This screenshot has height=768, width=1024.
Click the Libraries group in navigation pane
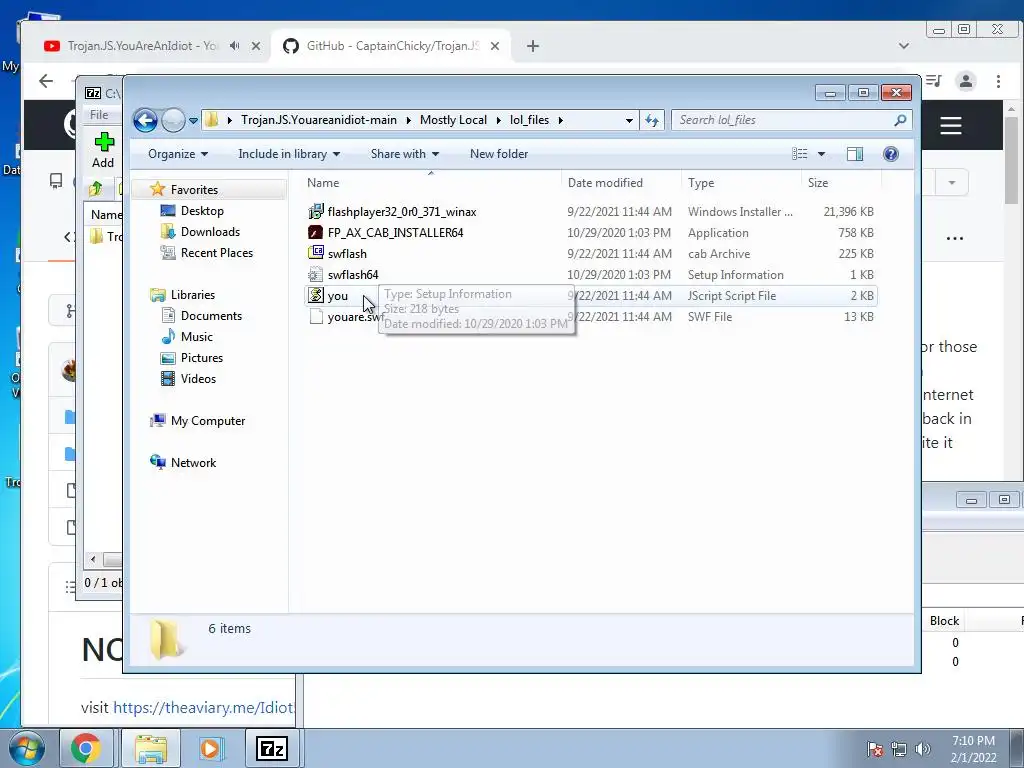(193, 295)
